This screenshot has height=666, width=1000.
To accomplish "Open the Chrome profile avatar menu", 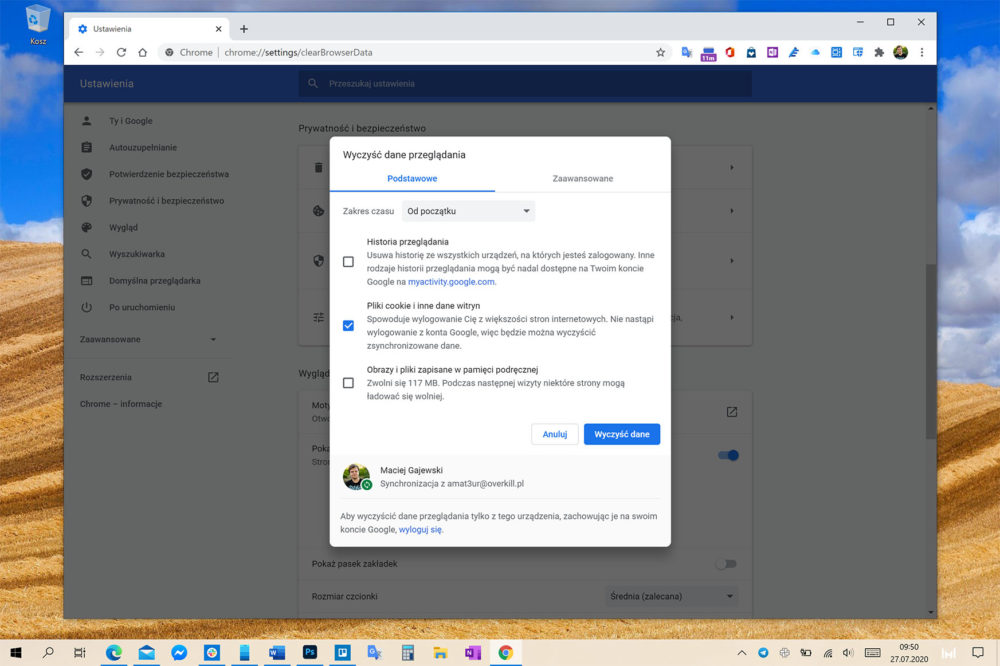I will (x=901, y=52).
